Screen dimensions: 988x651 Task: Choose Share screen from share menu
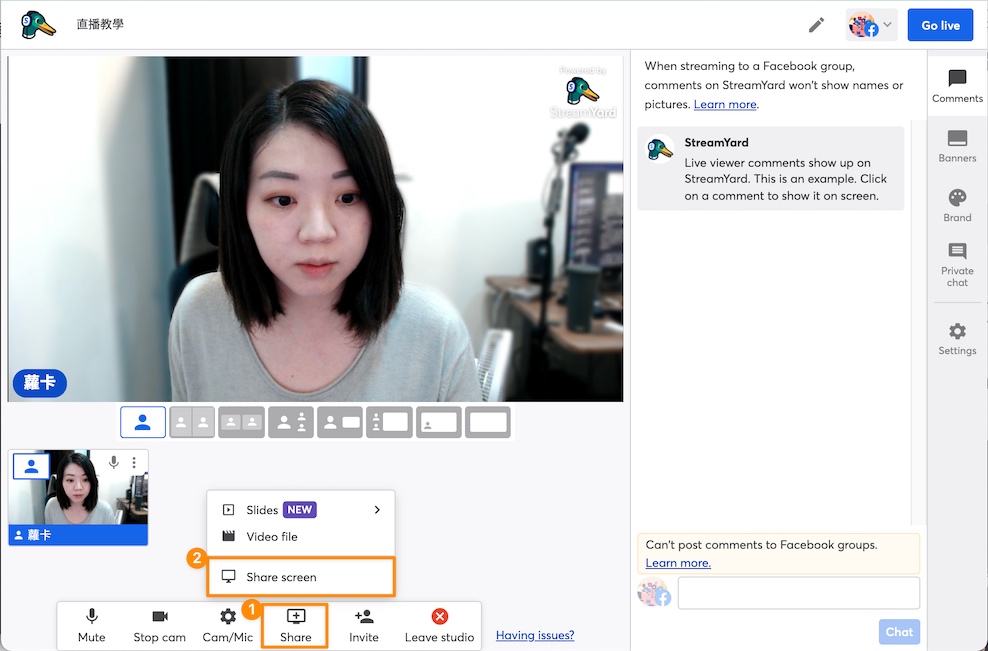click(x=301, y=577)
